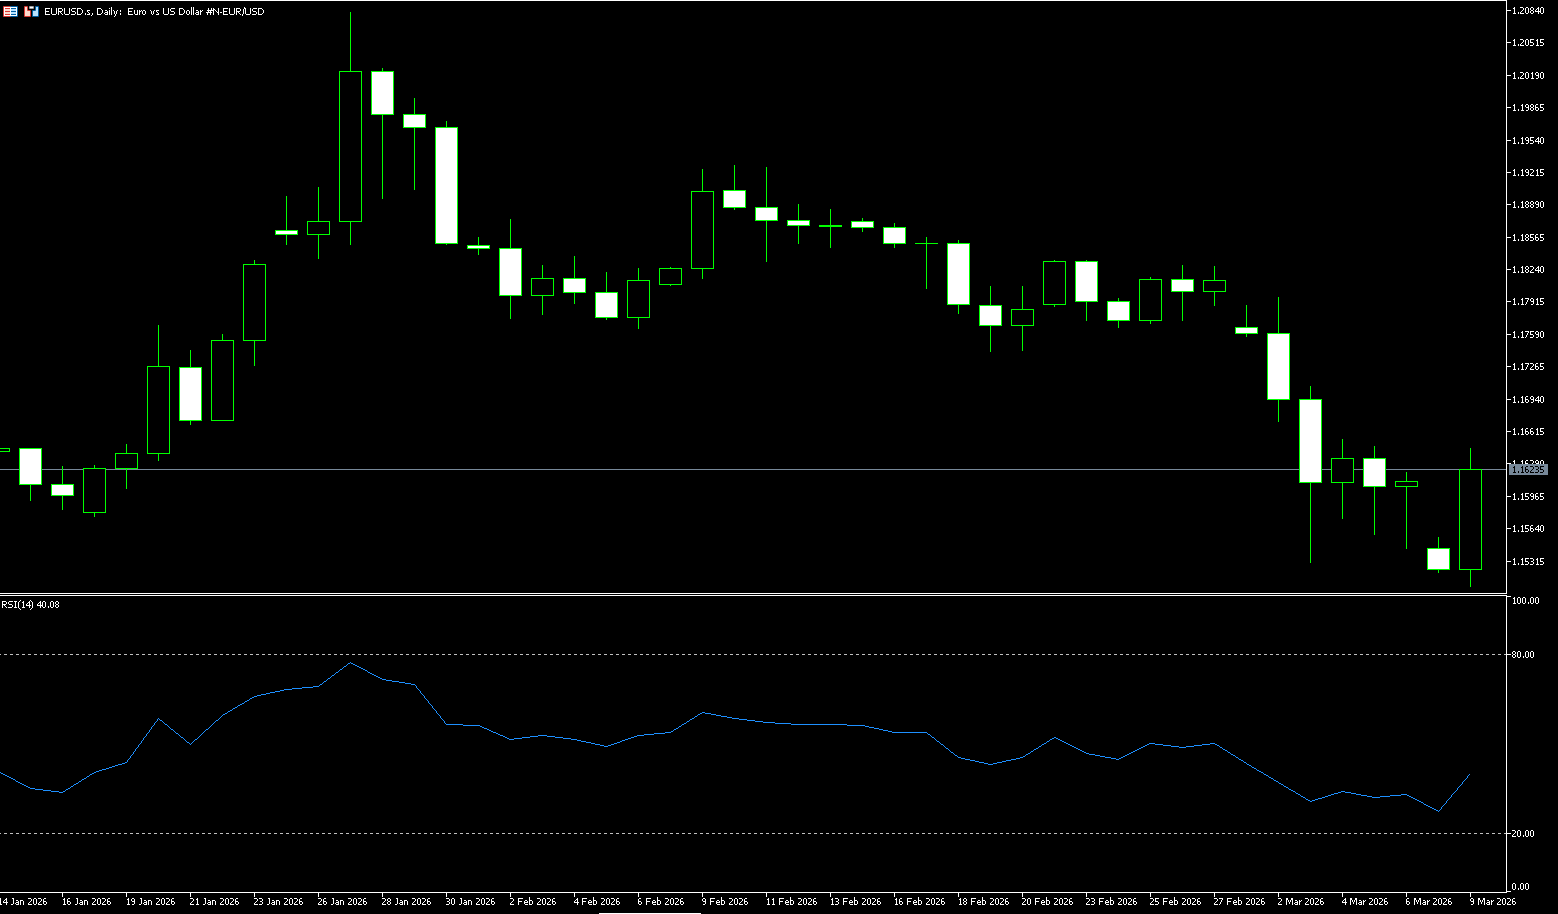This screenshot has width=1558, height=914.
Task: Click the 28 Jan 2026 date label
Action: point(406,902)
